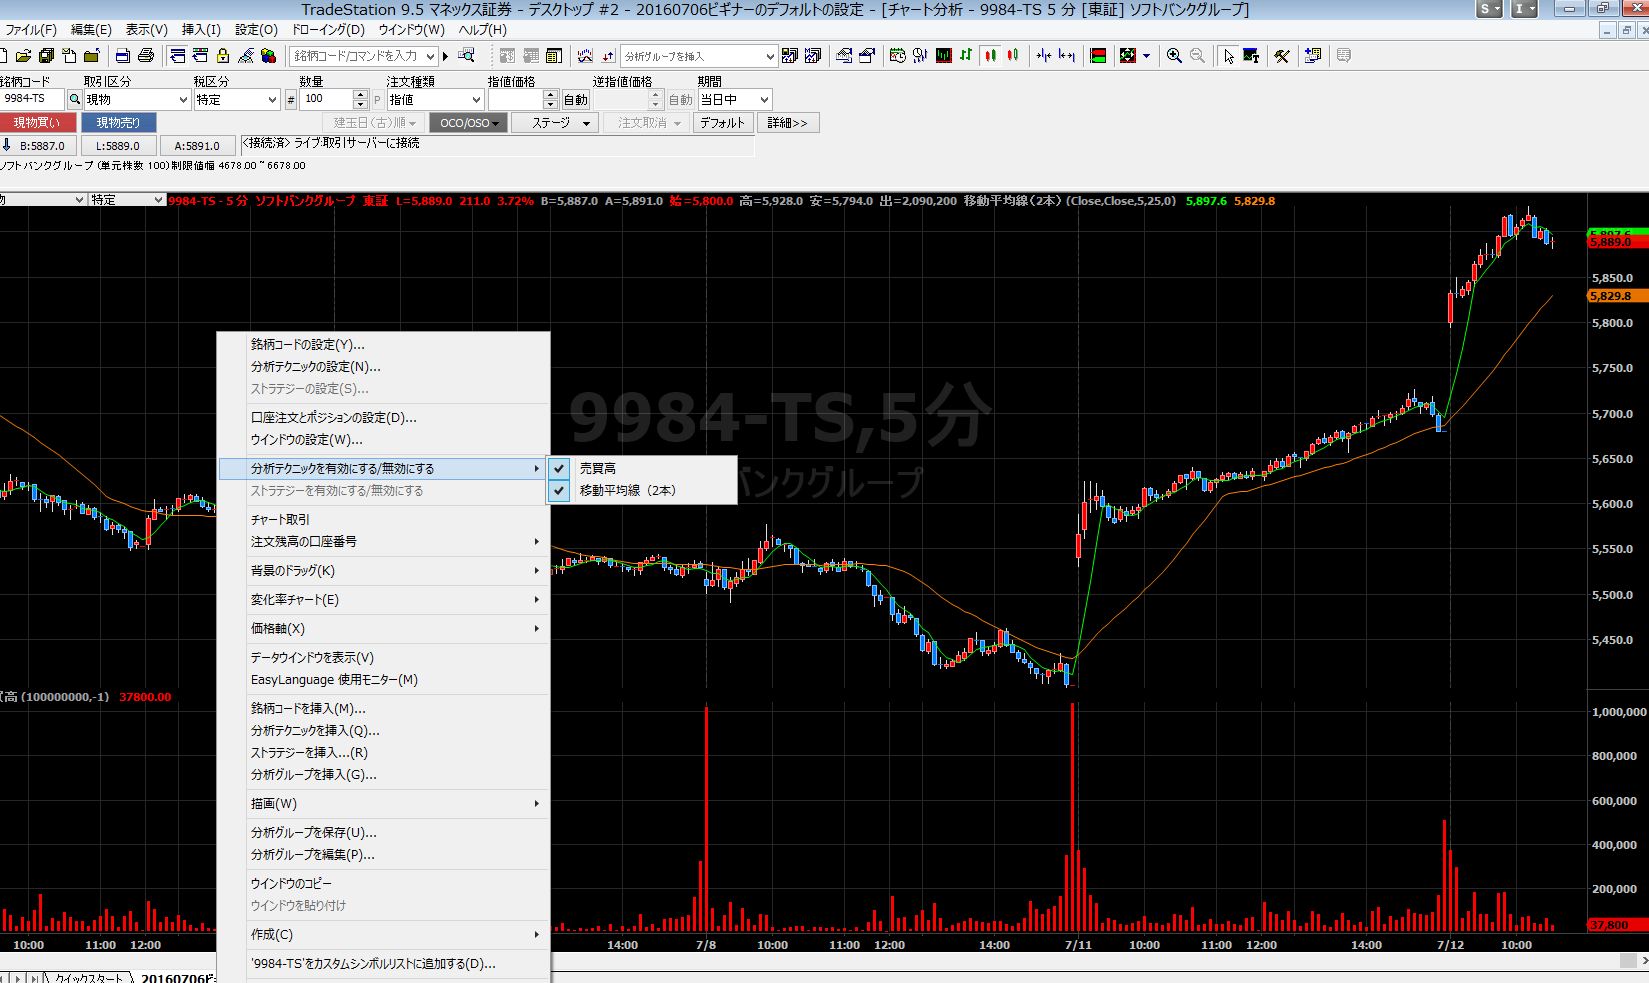Click the red-green horizontal bars icon
Image resolution: width=1649 pixels, height=983 pixels.
click(x=1098, y=55)
